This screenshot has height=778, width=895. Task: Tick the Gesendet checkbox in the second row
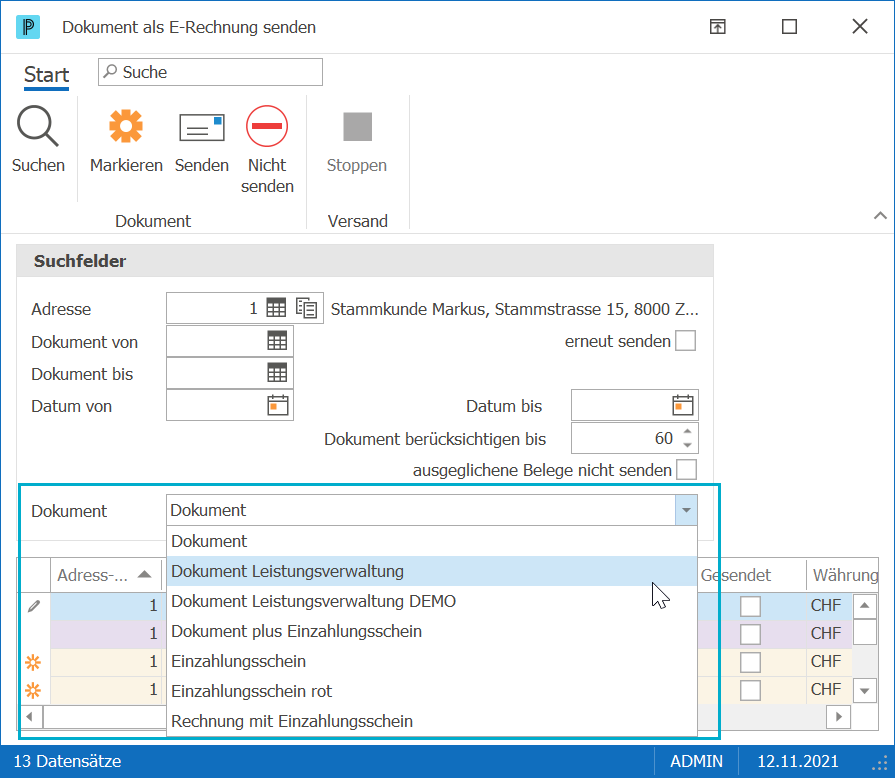click(x=750, y=634)
